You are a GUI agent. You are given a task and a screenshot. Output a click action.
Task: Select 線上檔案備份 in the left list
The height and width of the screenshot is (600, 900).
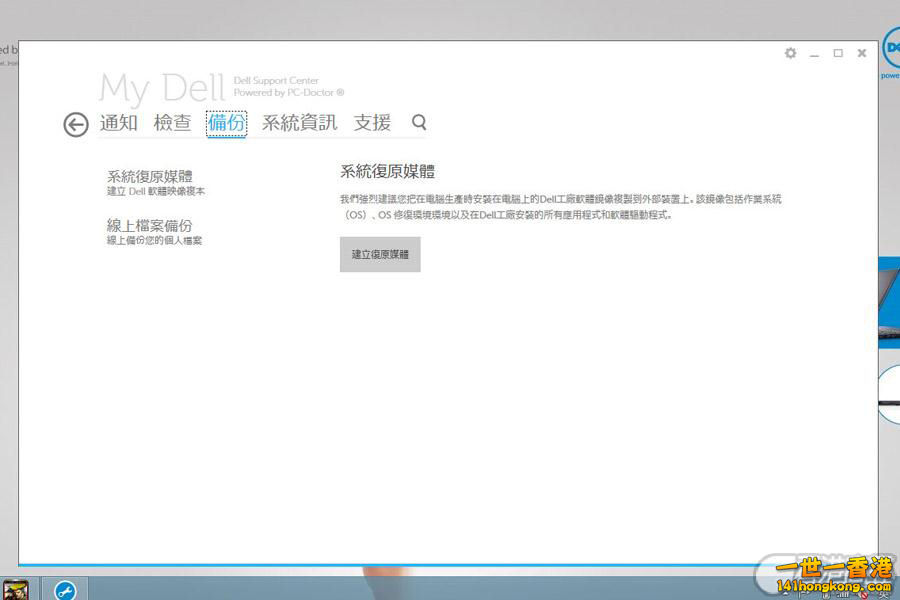click(x=150, y=226)
